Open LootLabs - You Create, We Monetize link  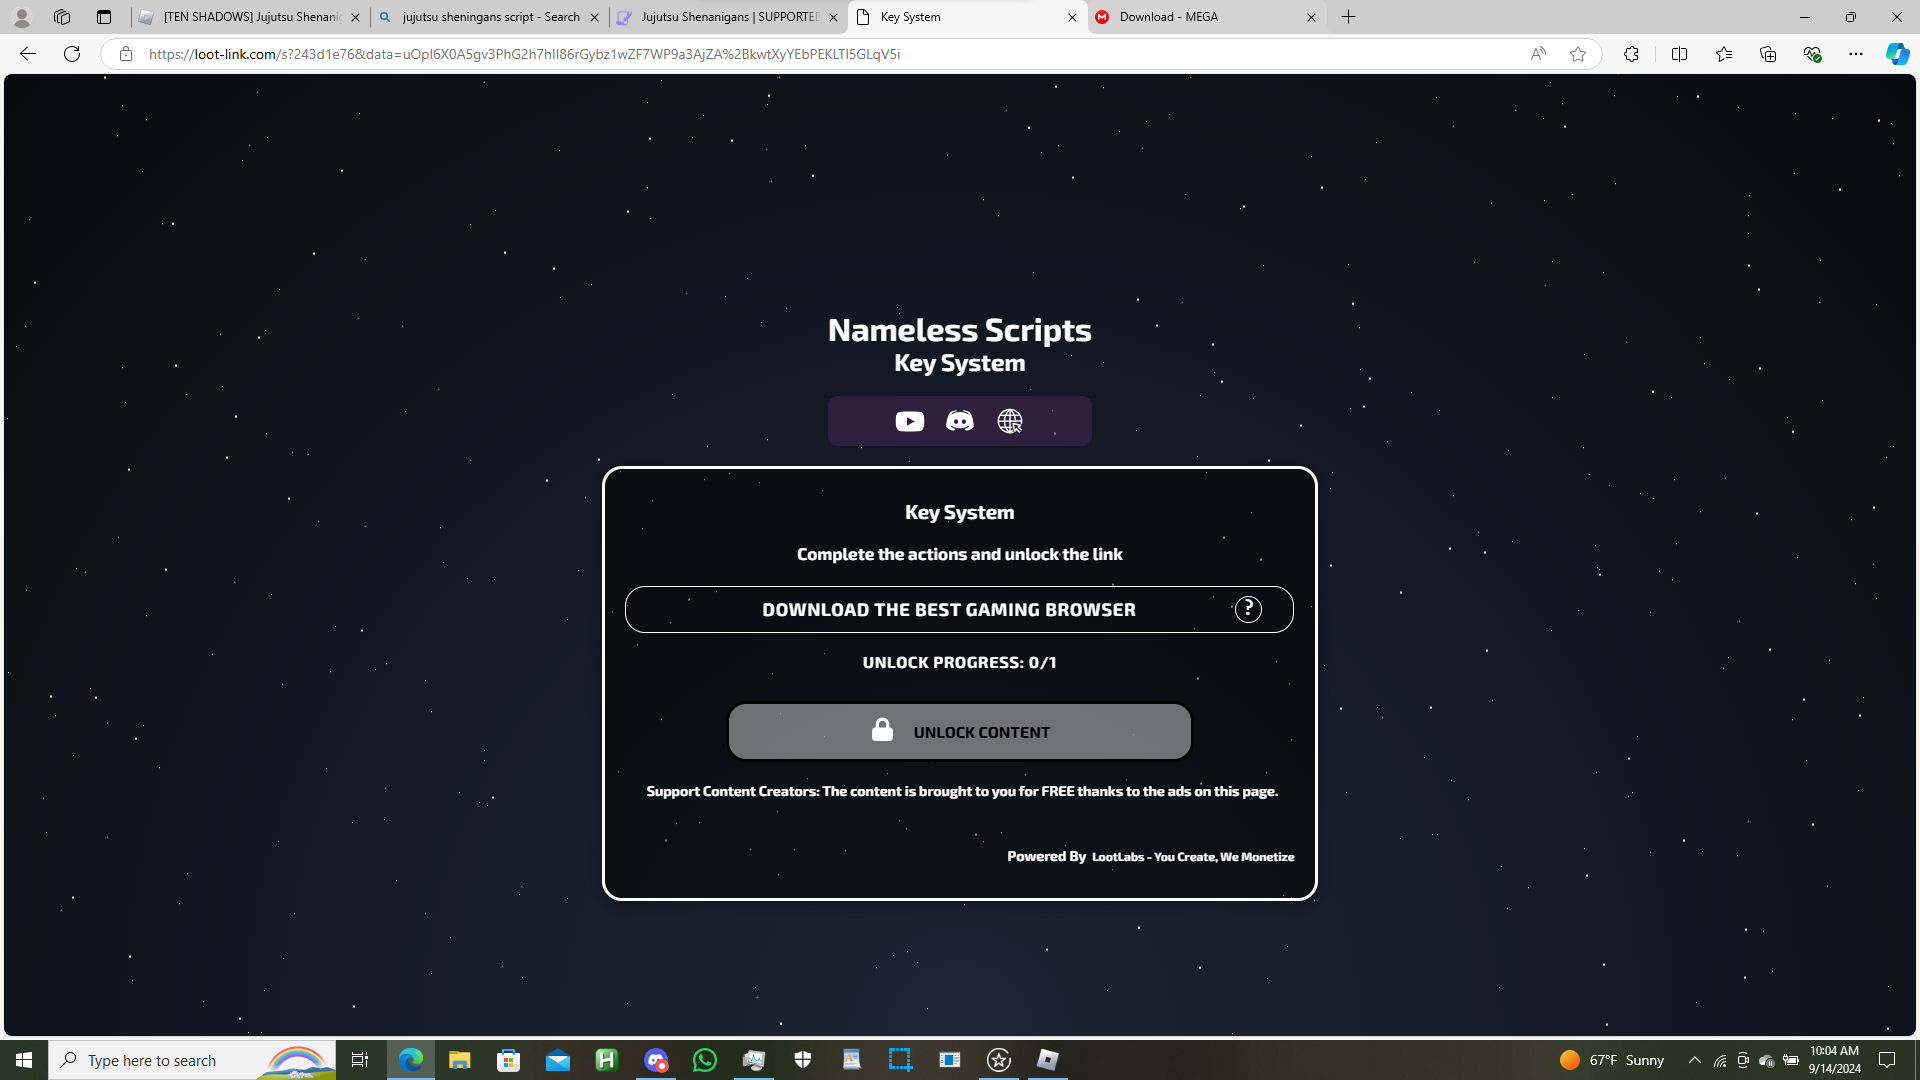click(1192, 857)
